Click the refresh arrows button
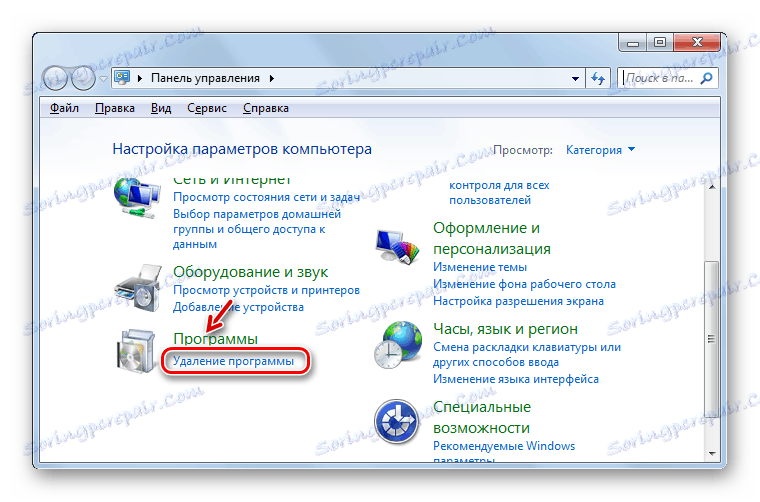The height and width of the screenshot is (502, 760). point(598,78)
